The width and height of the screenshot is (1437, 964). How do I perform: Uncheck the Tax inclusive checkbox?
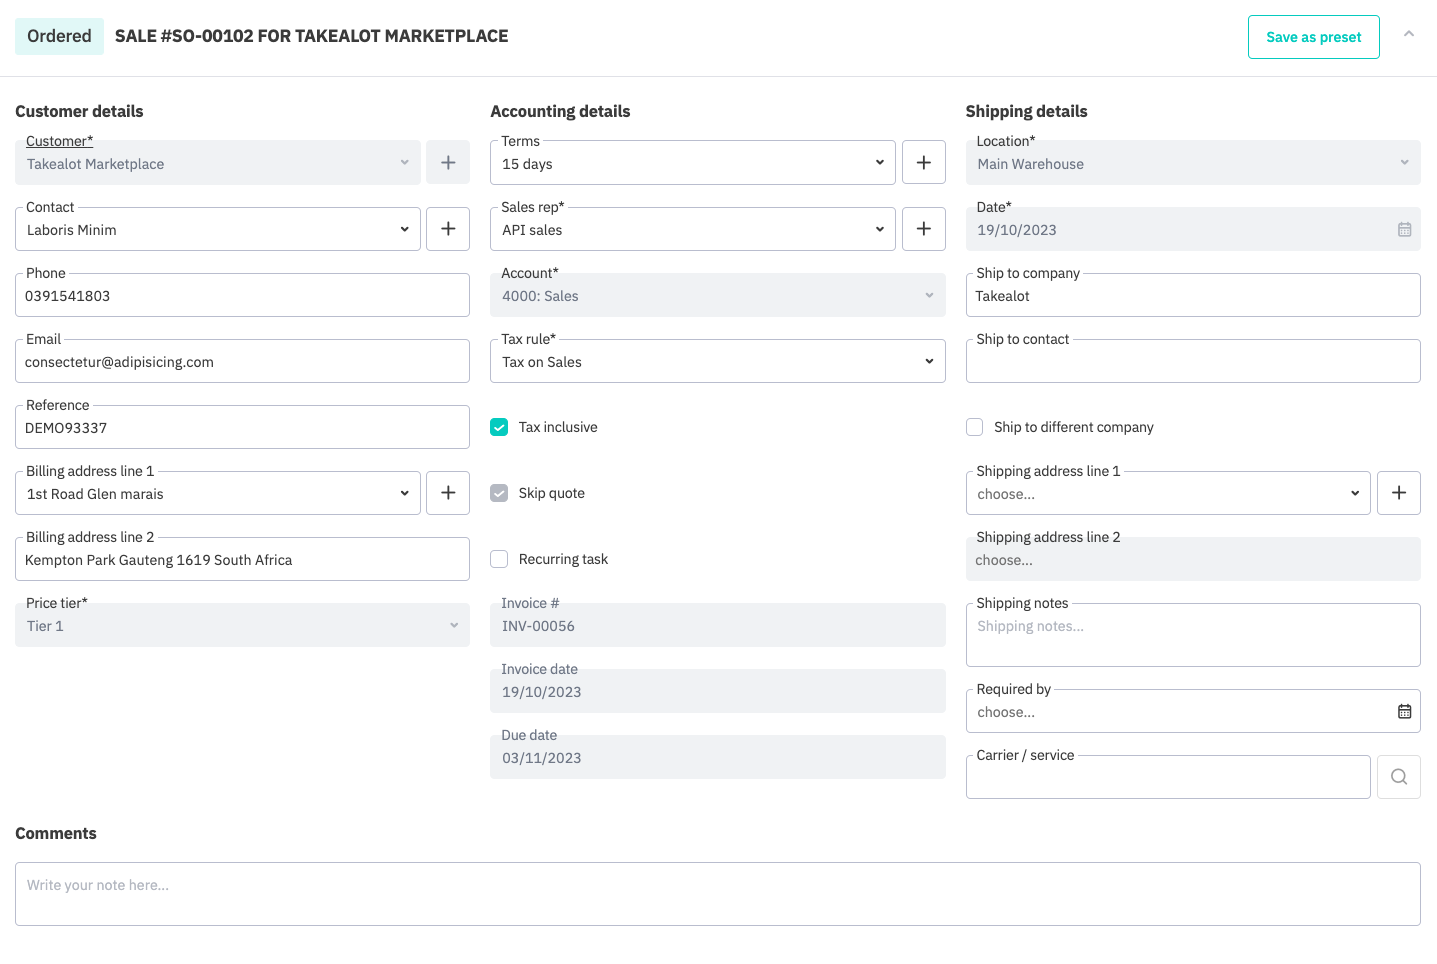499,427
